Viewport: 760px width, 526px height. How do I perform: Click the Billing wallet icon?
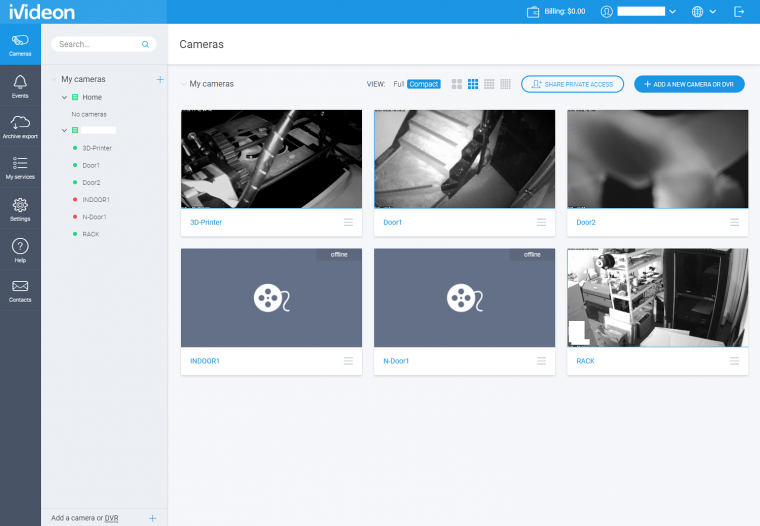533,12
